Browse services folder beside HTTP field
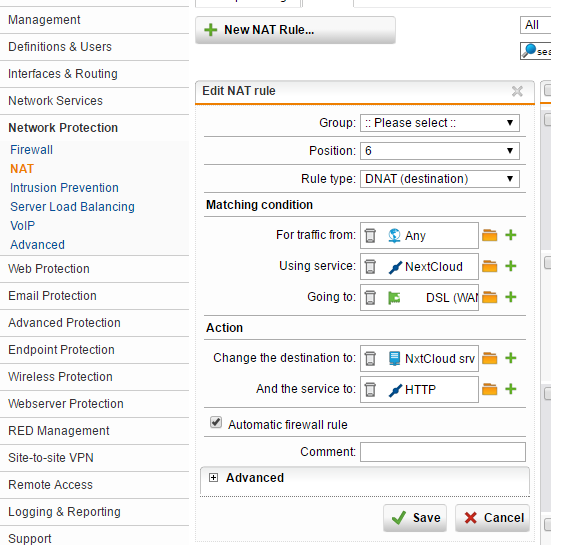The height and width of the screenshot is (551, 568). pyautogui.click(x=489, y=389)
